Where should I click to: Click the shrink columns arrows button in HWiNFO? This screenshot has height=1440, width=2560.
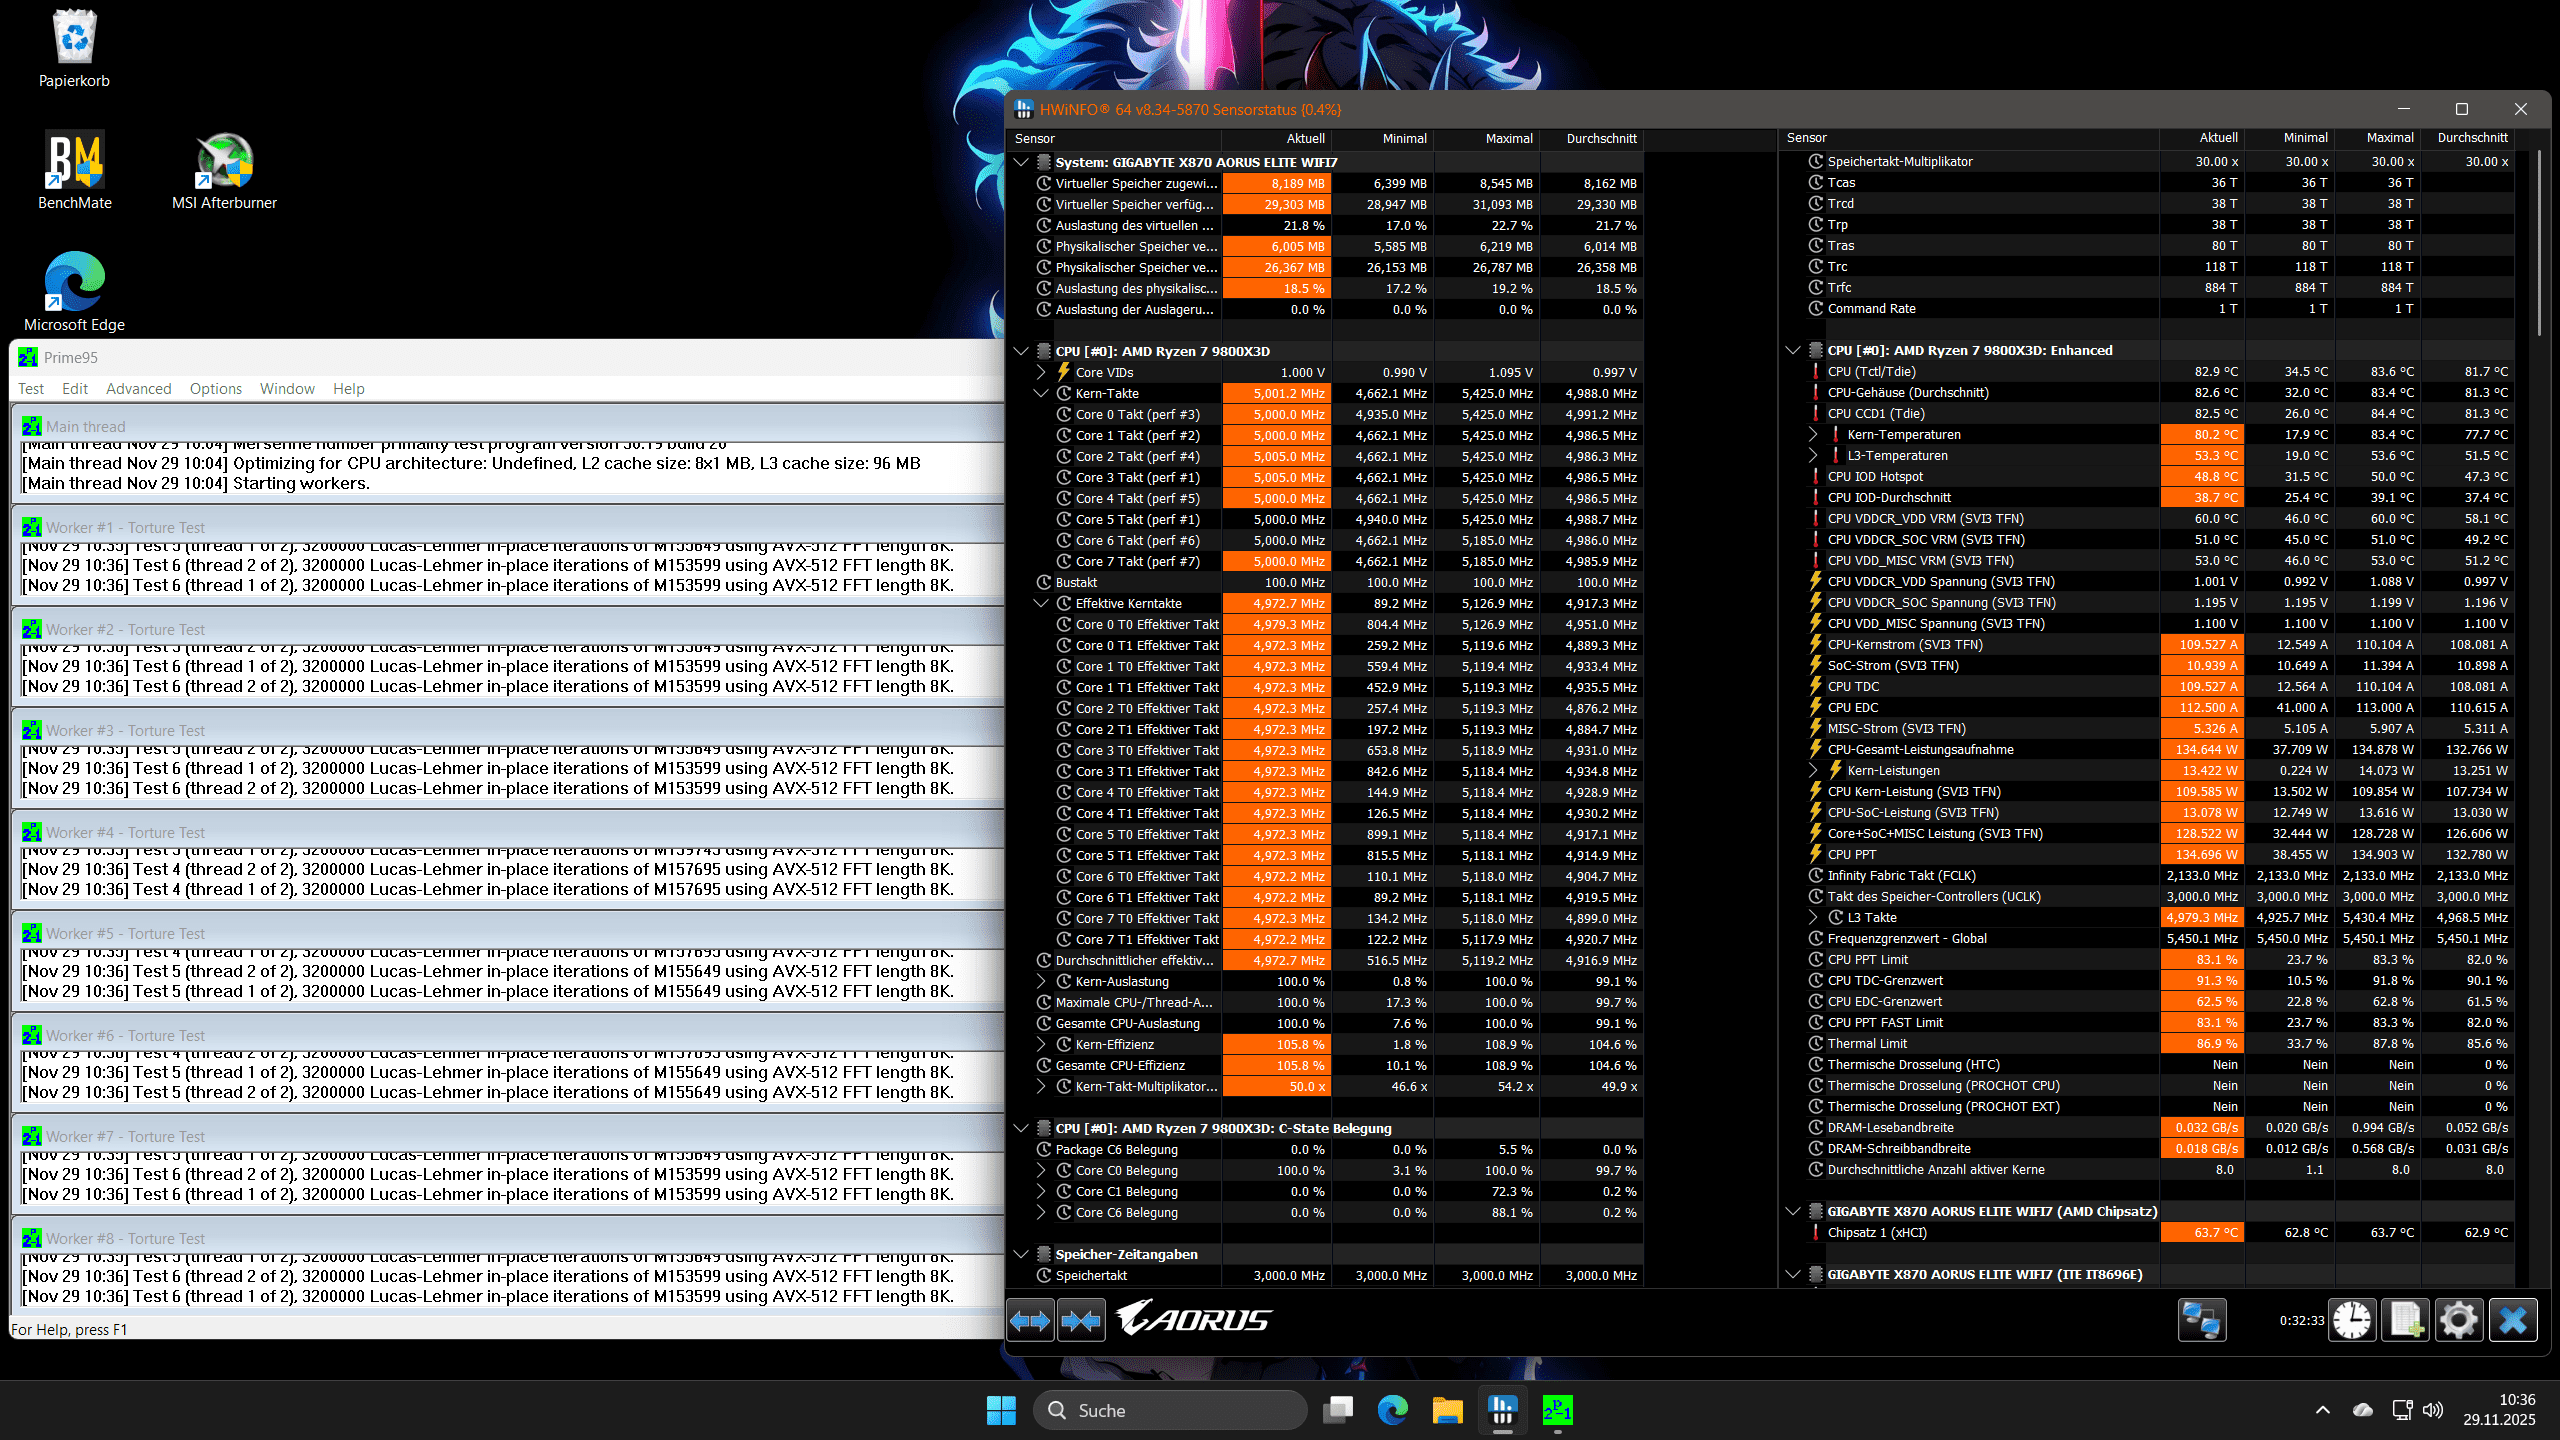pos(1081,1321)
